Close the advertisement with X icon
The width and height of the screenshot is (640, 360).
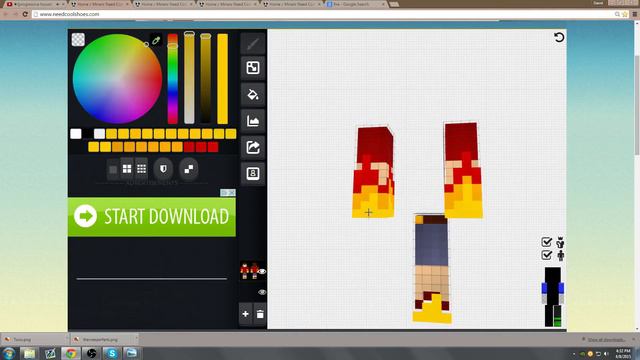point(232,193)
